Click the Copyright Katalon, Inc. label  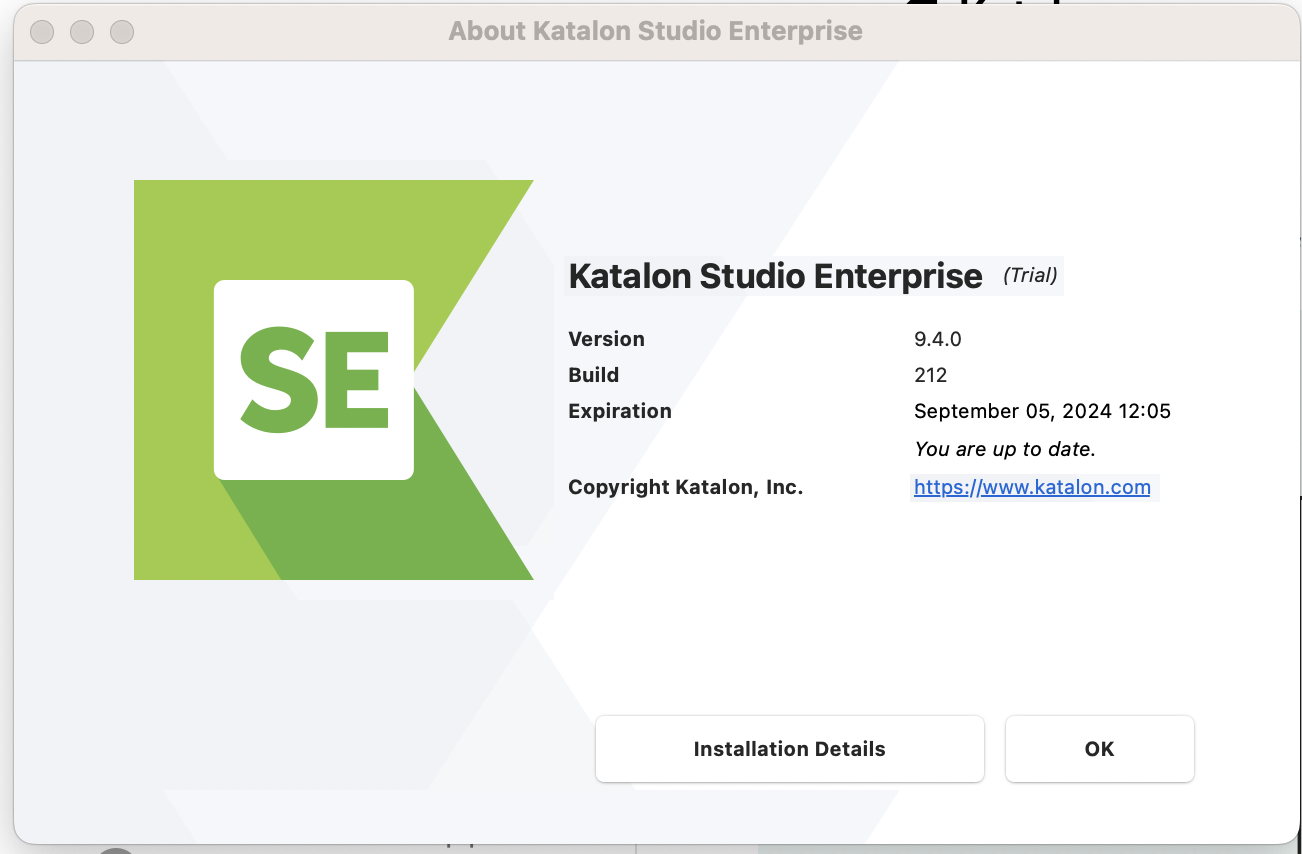[685, 487]
